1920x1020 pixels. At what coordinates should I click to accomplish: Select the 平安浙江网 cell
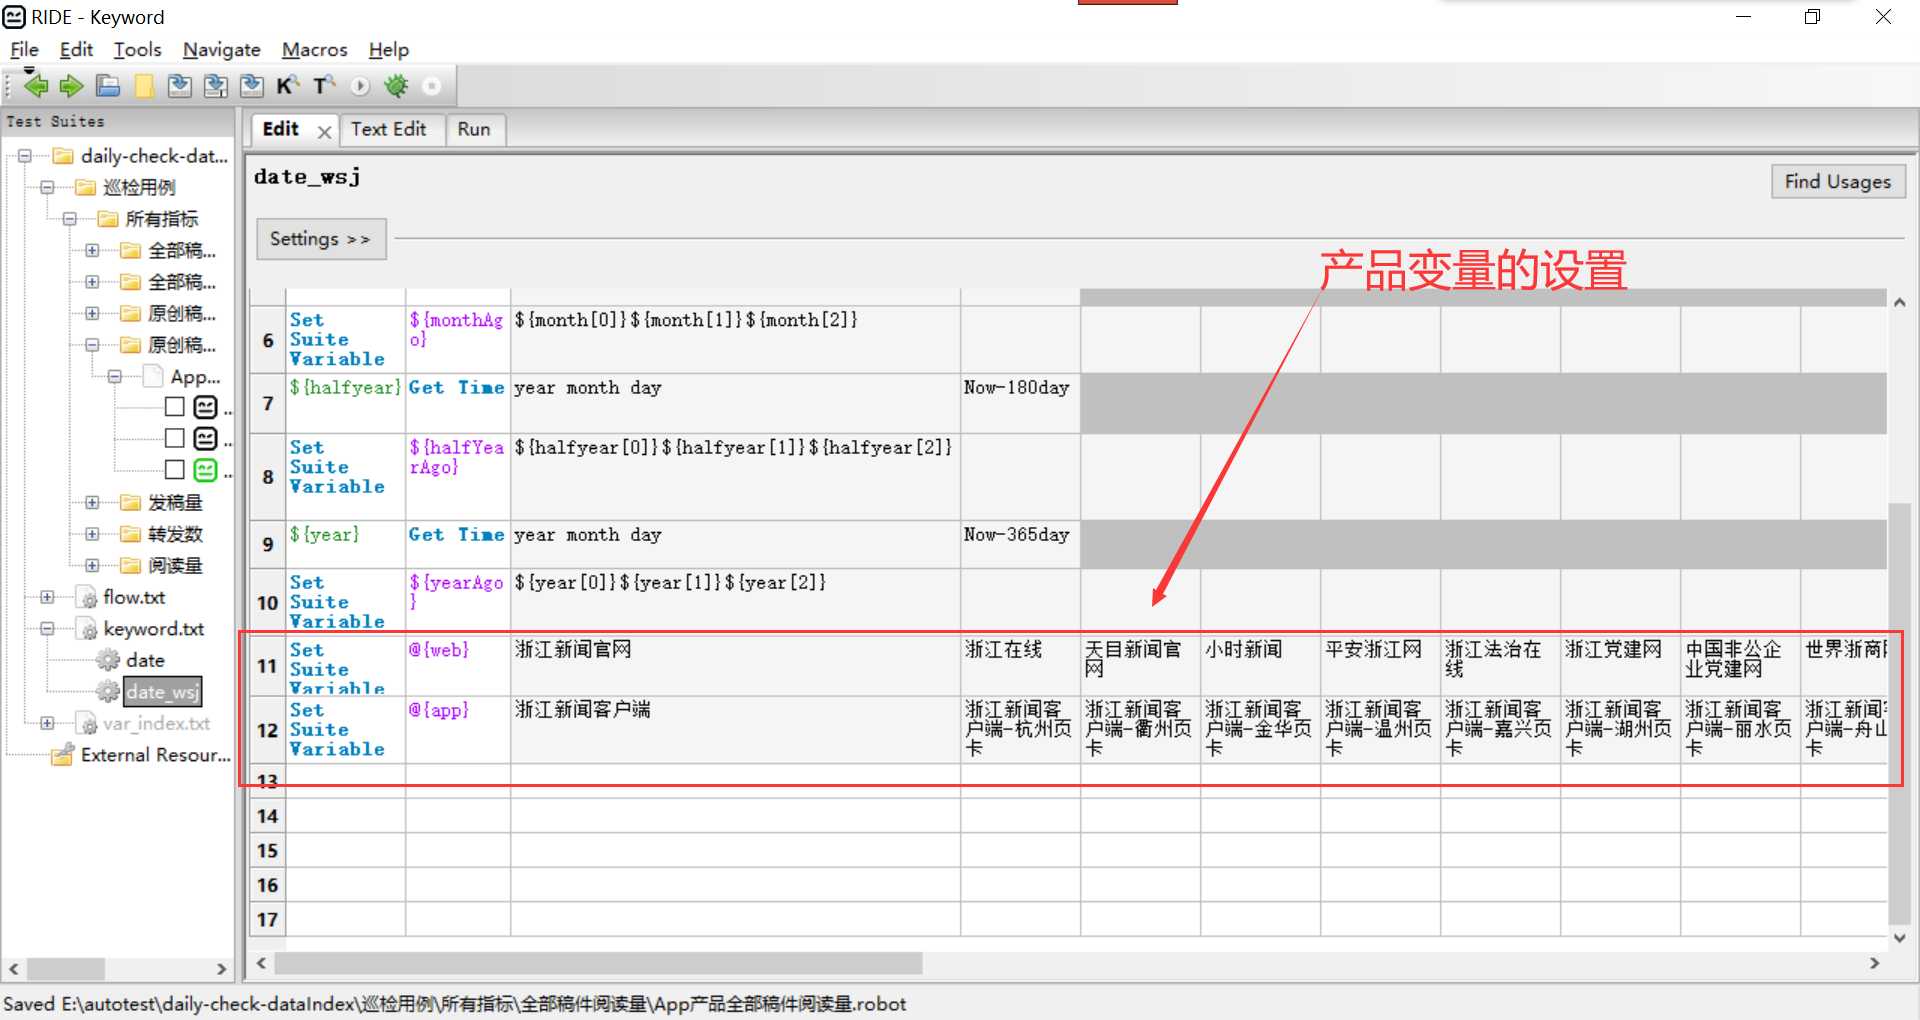(1380, 666)
